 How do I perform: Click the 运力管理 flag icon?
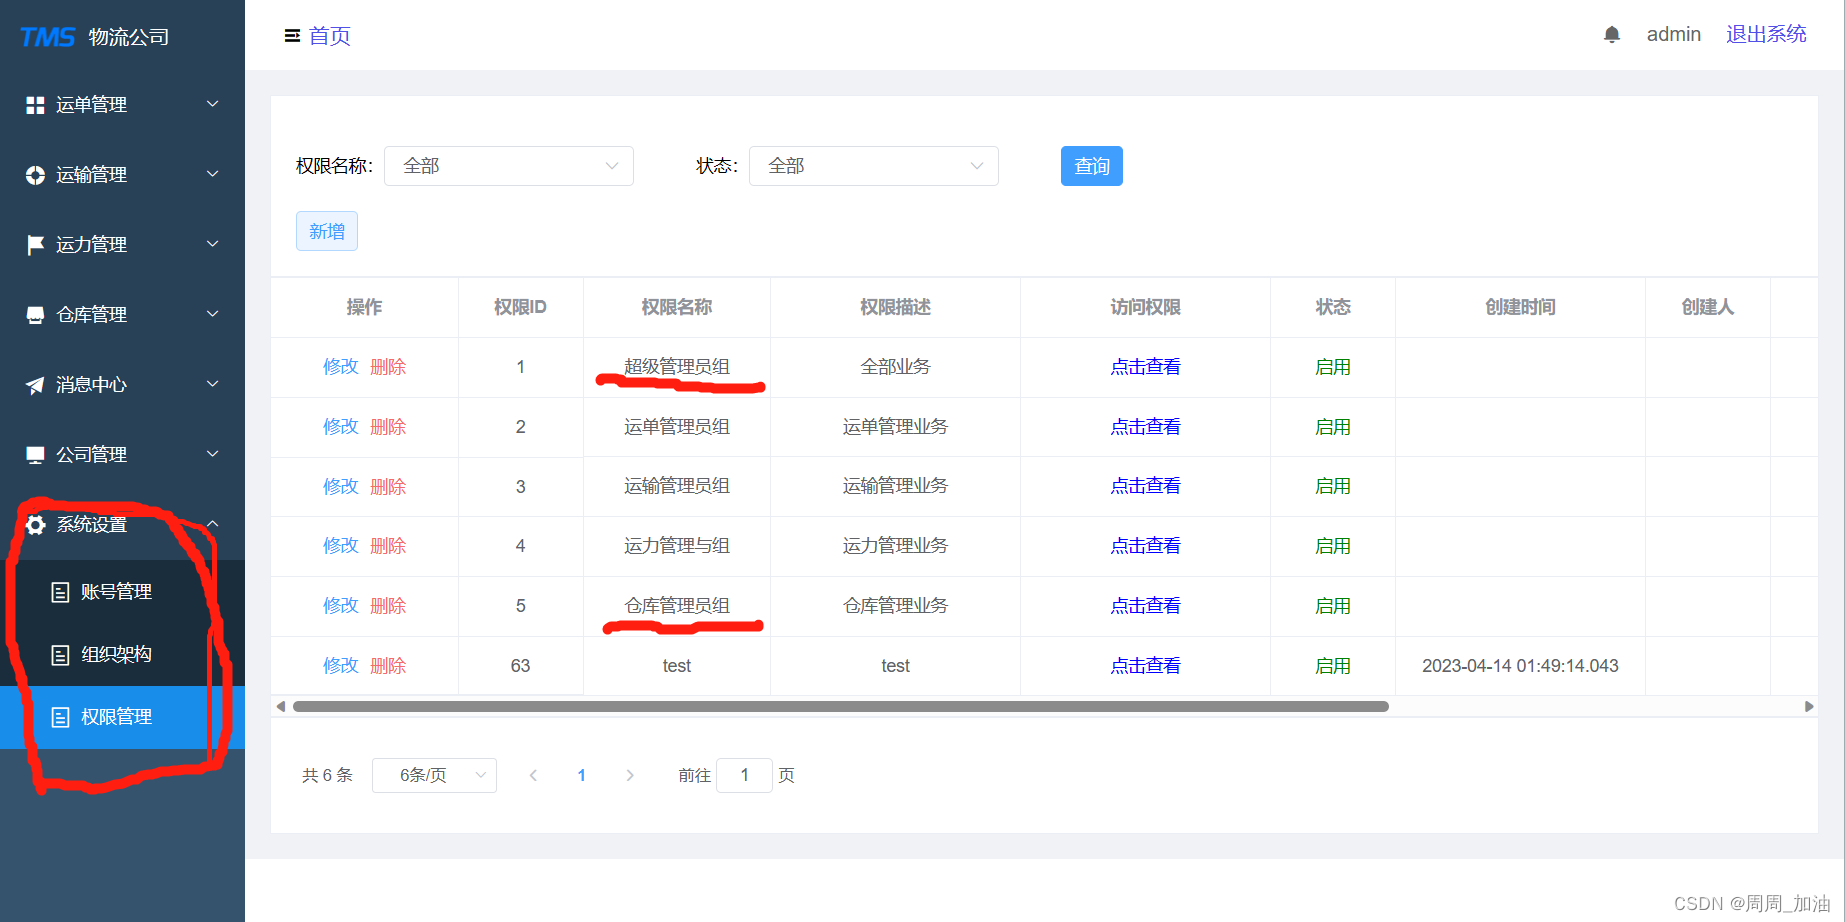point(35,245)
